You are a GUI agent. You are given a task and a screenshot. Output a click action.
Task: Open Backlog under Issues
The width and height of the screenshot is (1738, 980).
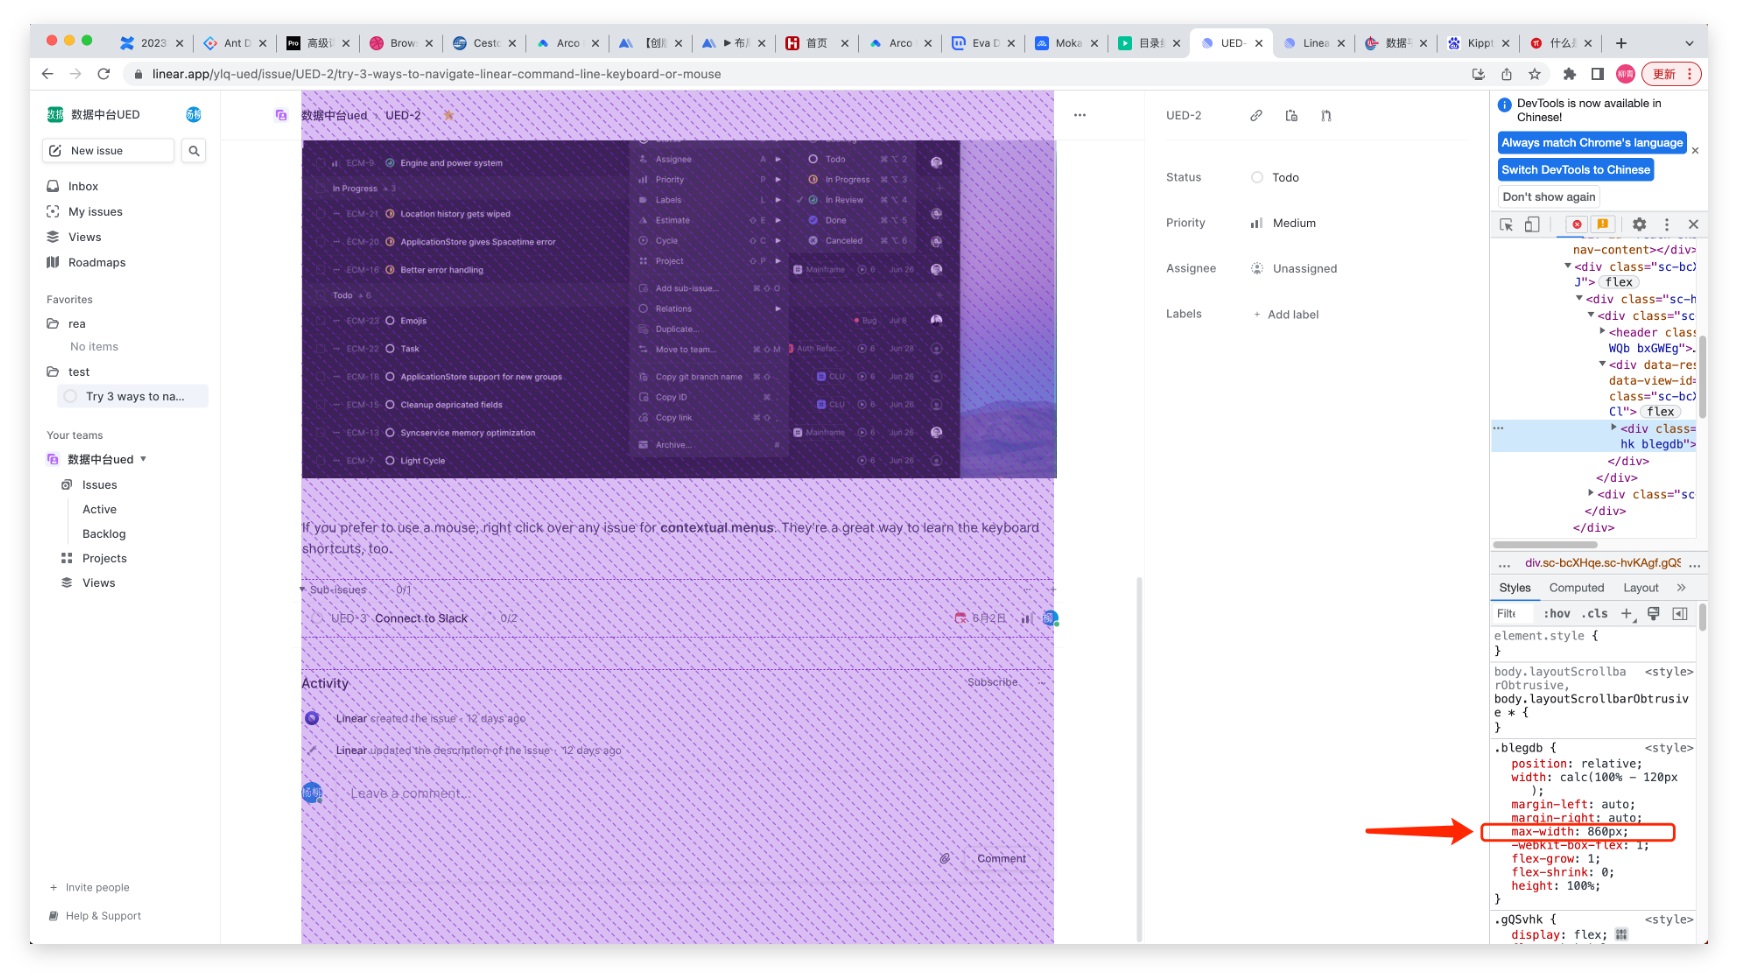pos(104,535)
